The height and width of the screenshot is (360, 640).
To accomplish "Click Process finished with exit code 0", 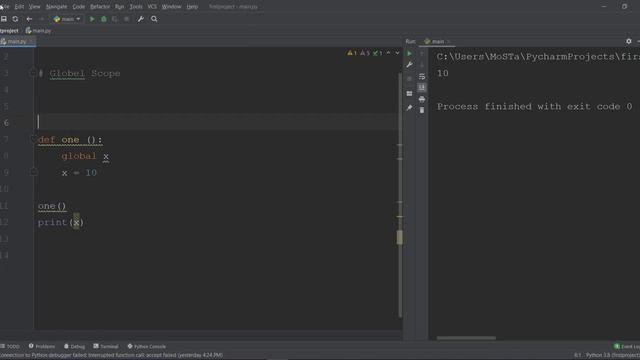I will tap(534, 107).
